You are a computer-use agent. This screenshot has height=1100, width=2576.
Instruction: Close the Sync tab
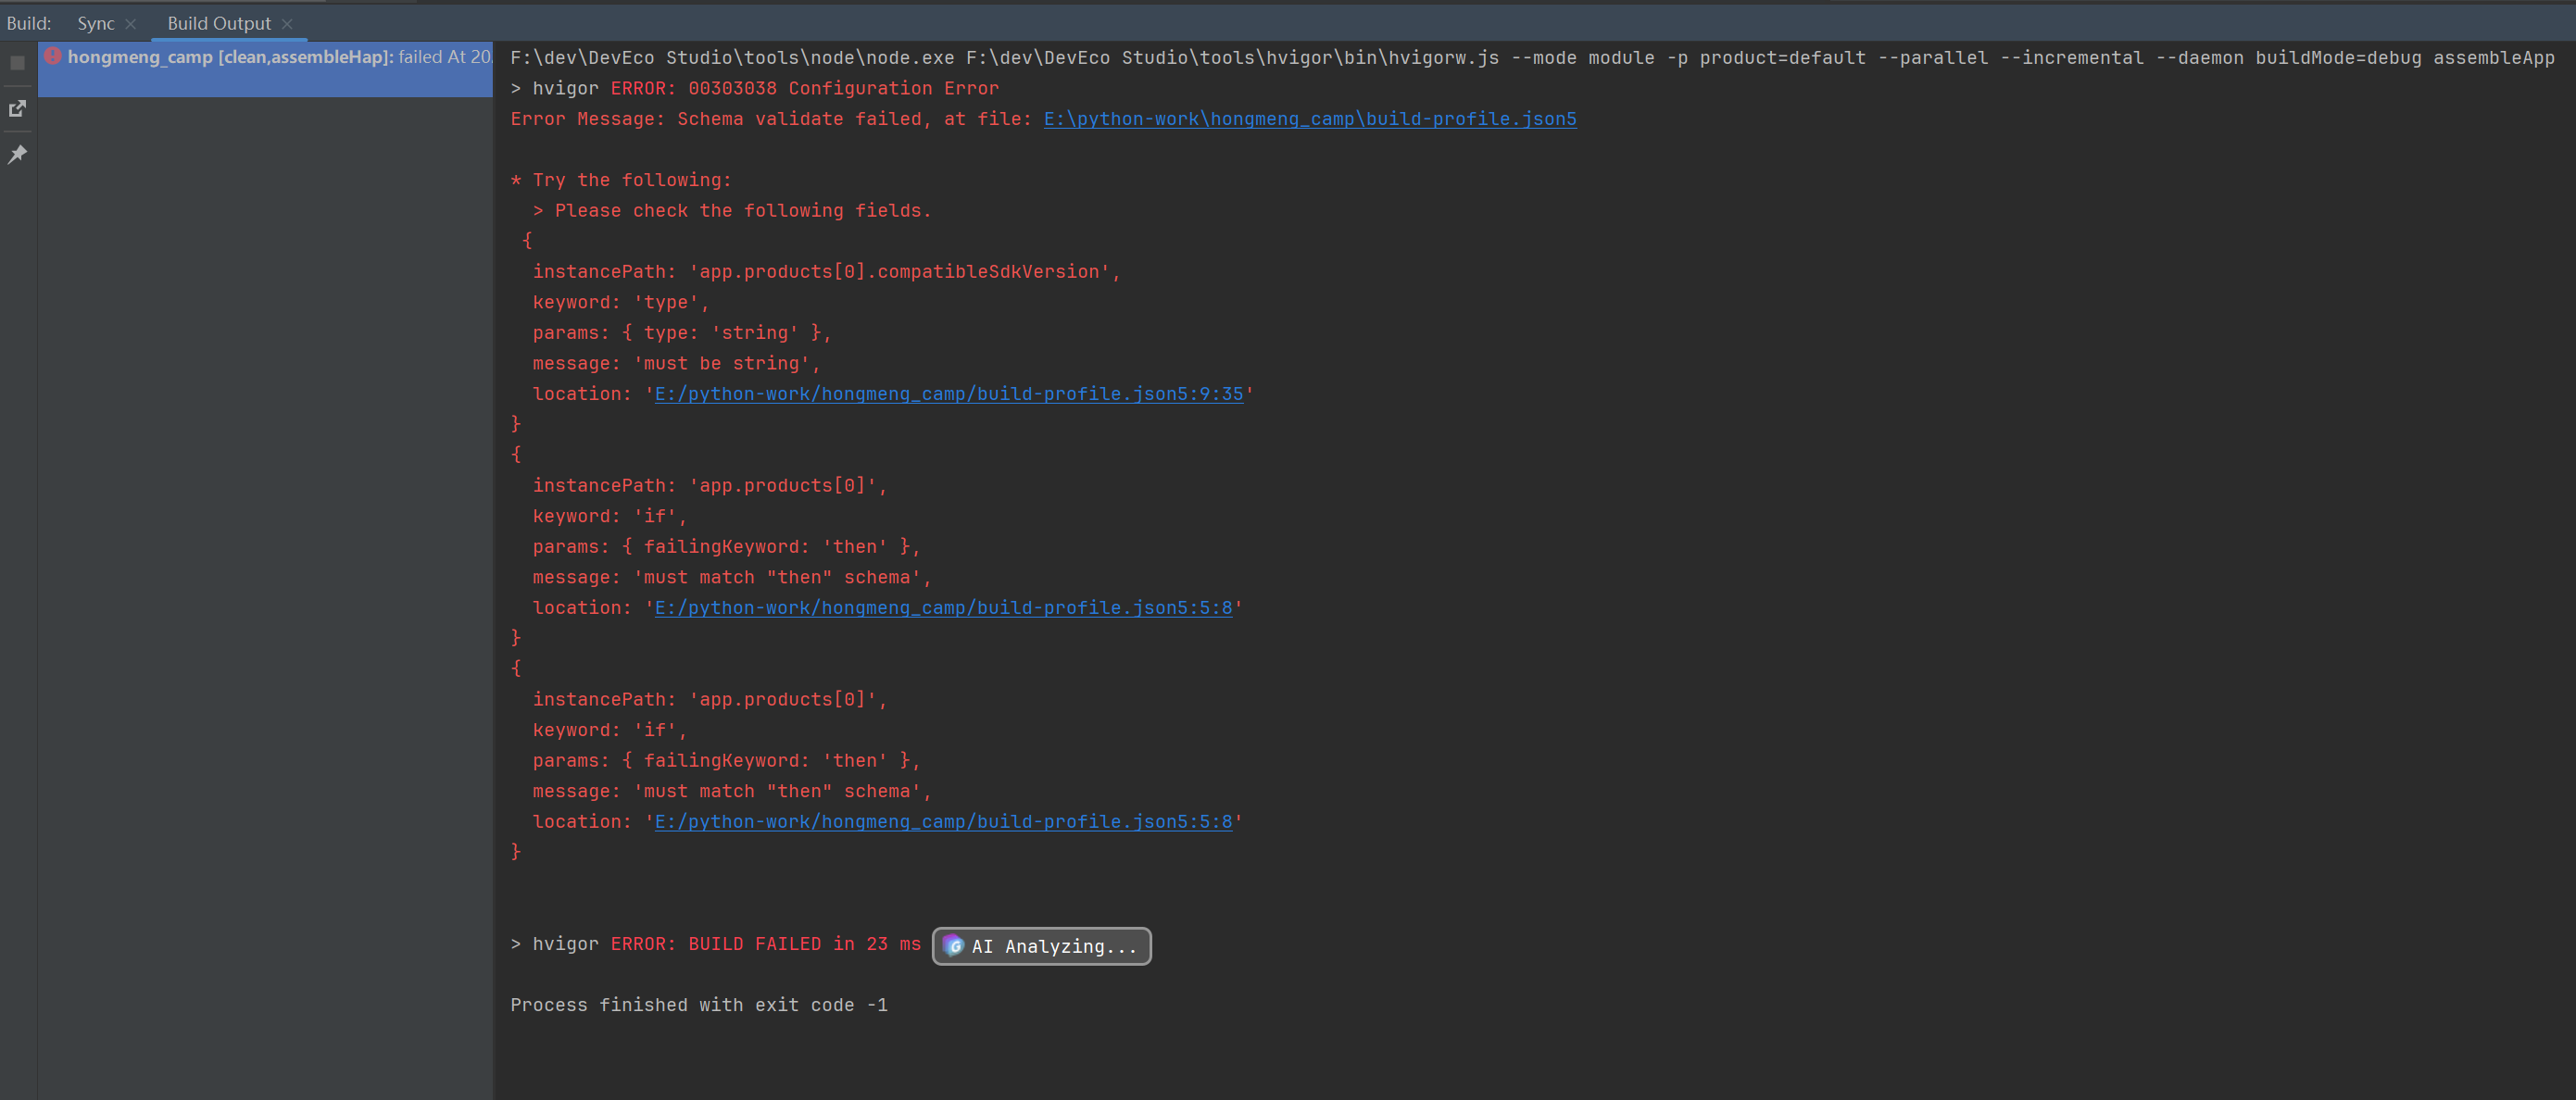(131, 24)
